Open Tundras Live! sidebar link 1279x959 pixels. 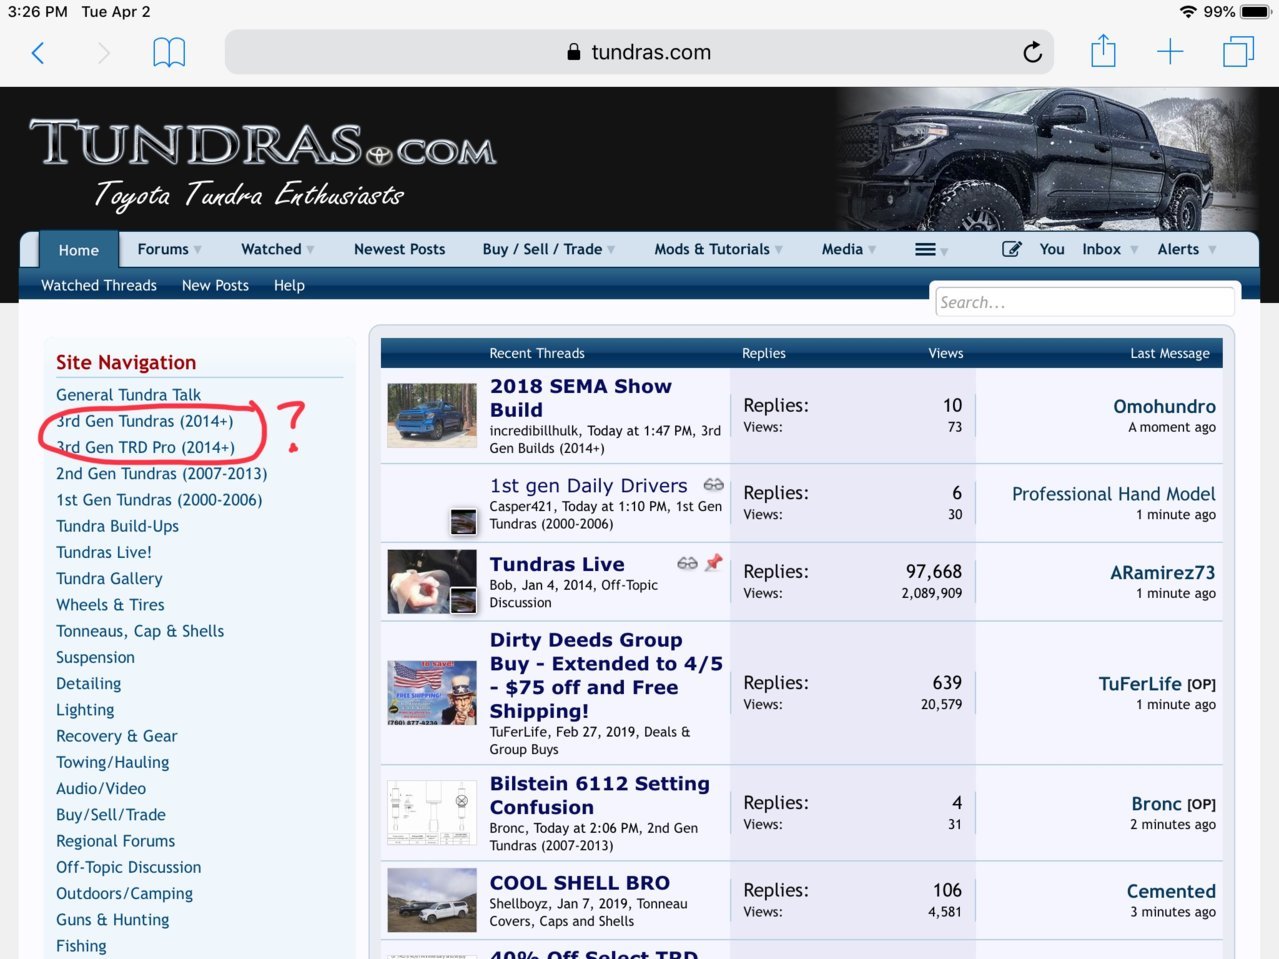[x=104, y=552]
